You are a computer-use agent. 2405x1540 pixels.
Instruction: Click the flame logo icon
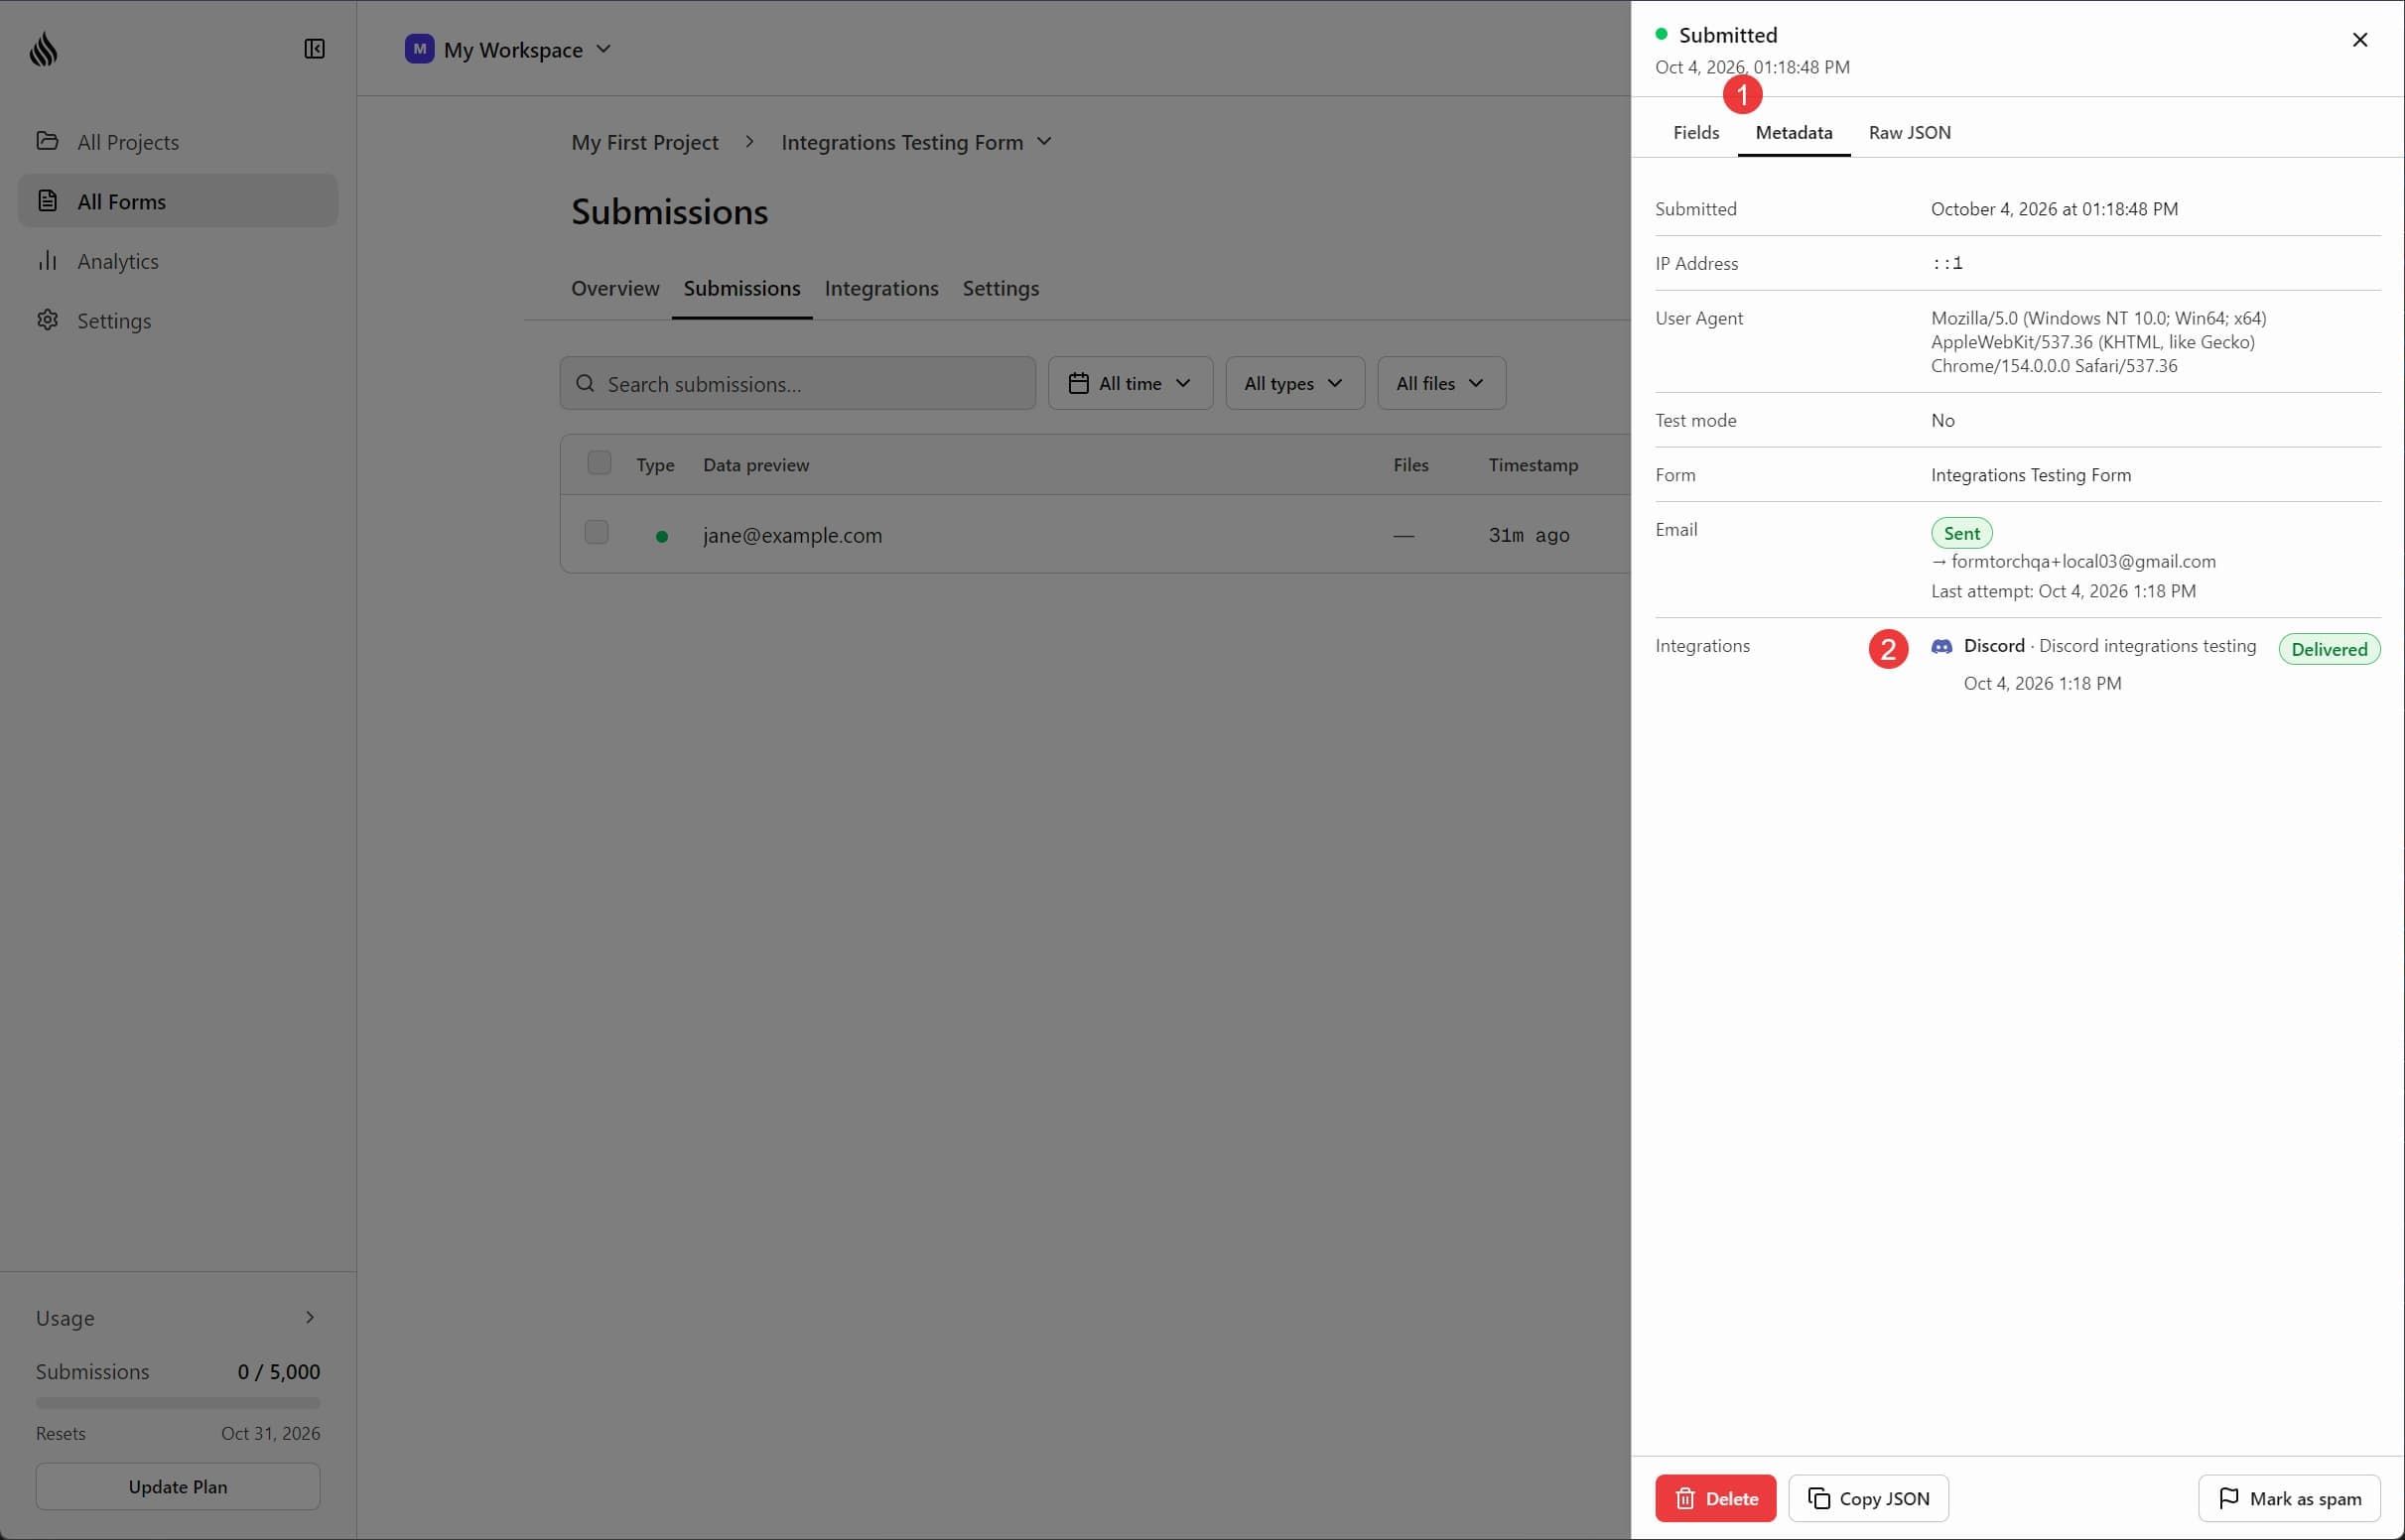coord(43,49)
